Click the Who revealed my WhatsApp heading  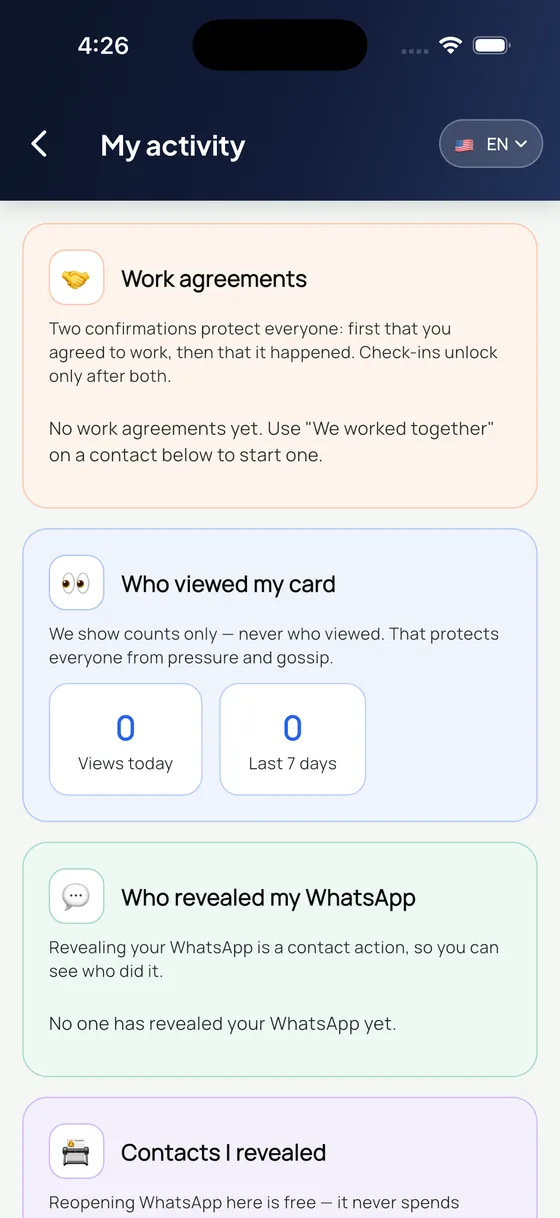click(268, 897)
